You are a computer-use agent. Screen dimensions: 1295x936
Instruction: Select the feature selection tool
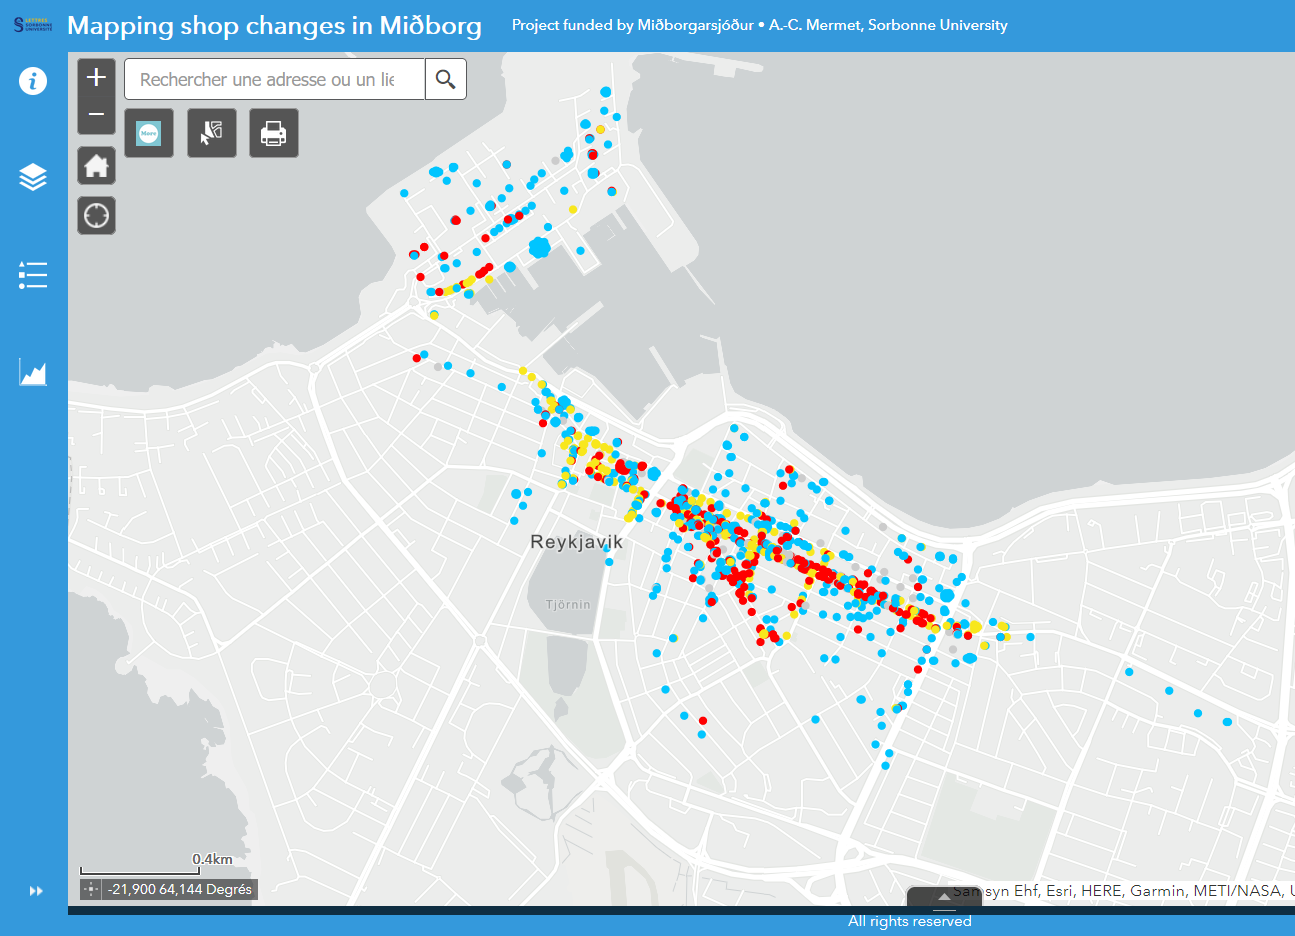click(x=211, y=132)
